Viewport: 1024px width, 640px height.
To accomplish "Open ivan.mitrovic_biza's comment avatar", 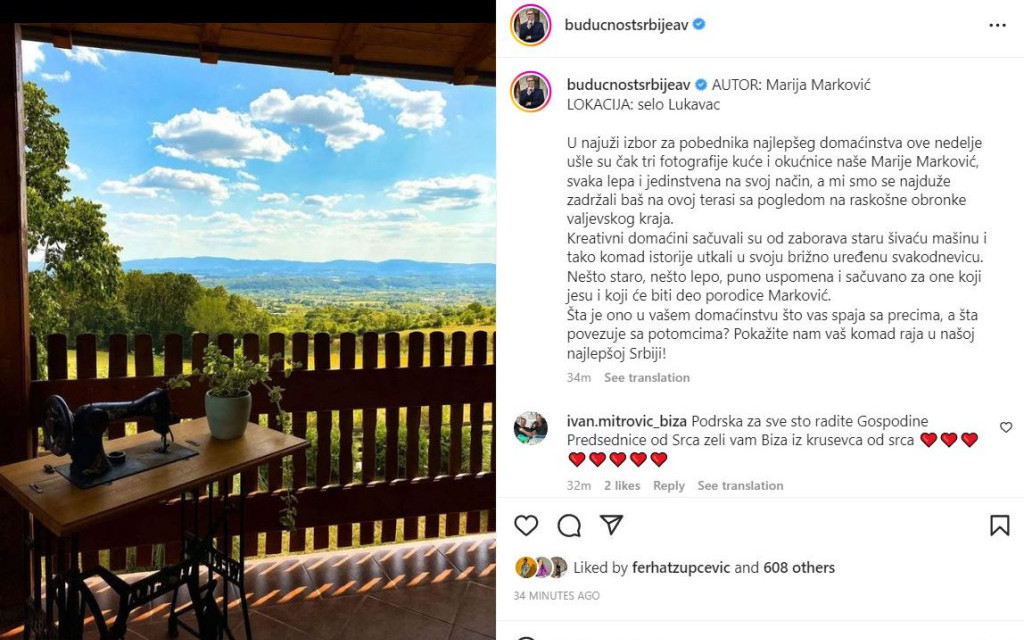I will [x=530, y=428].
